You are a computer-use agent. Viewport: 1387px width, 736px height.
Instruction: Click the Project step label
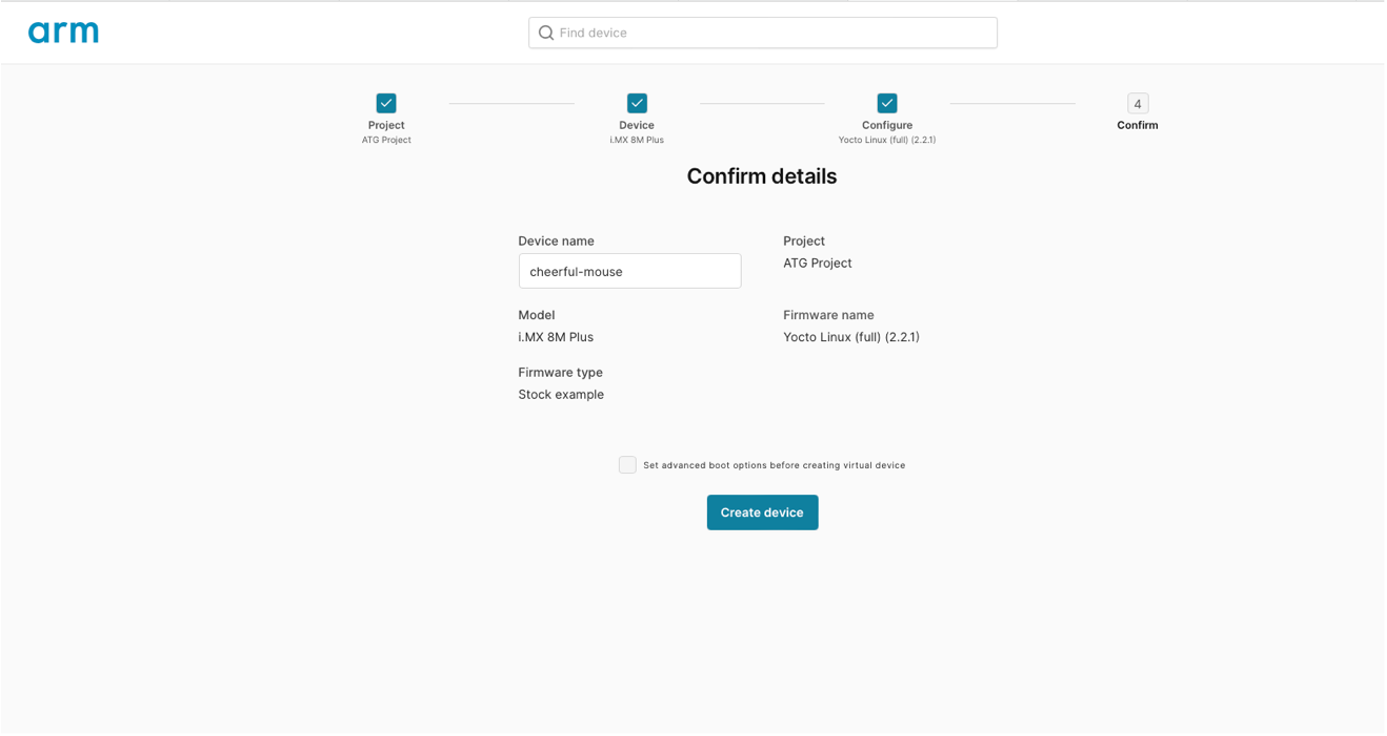(386, 126)
